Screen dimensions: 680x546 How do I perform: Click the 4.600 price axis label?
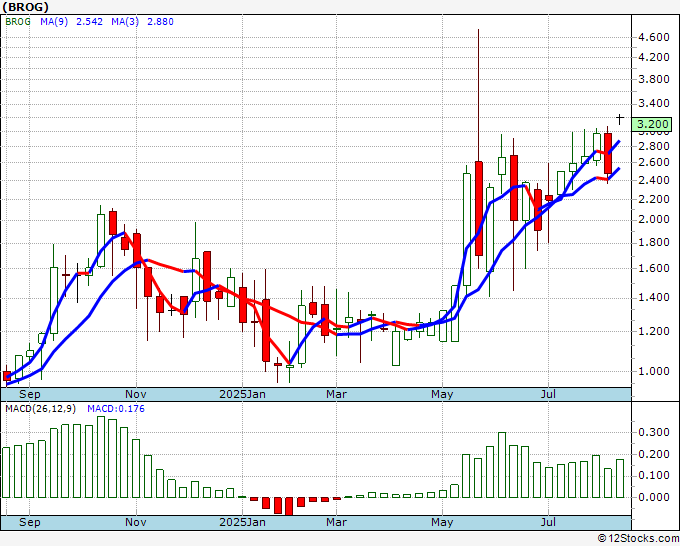coord(654,37)
